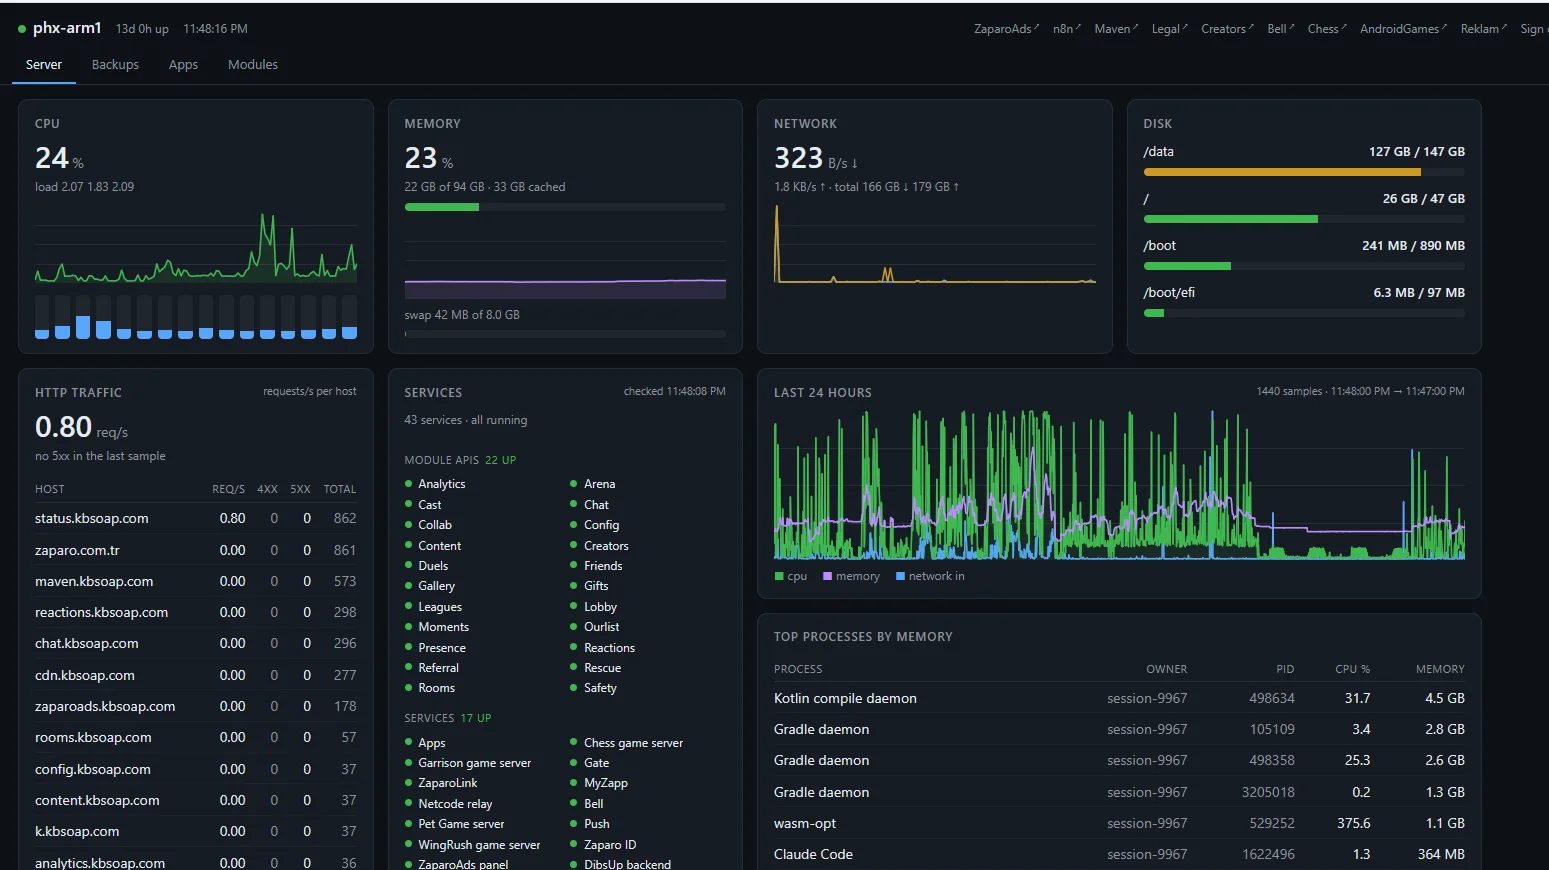Click the /boot disk usage bar
This screenshot has width=1549, height=870.
point(1304,266)
